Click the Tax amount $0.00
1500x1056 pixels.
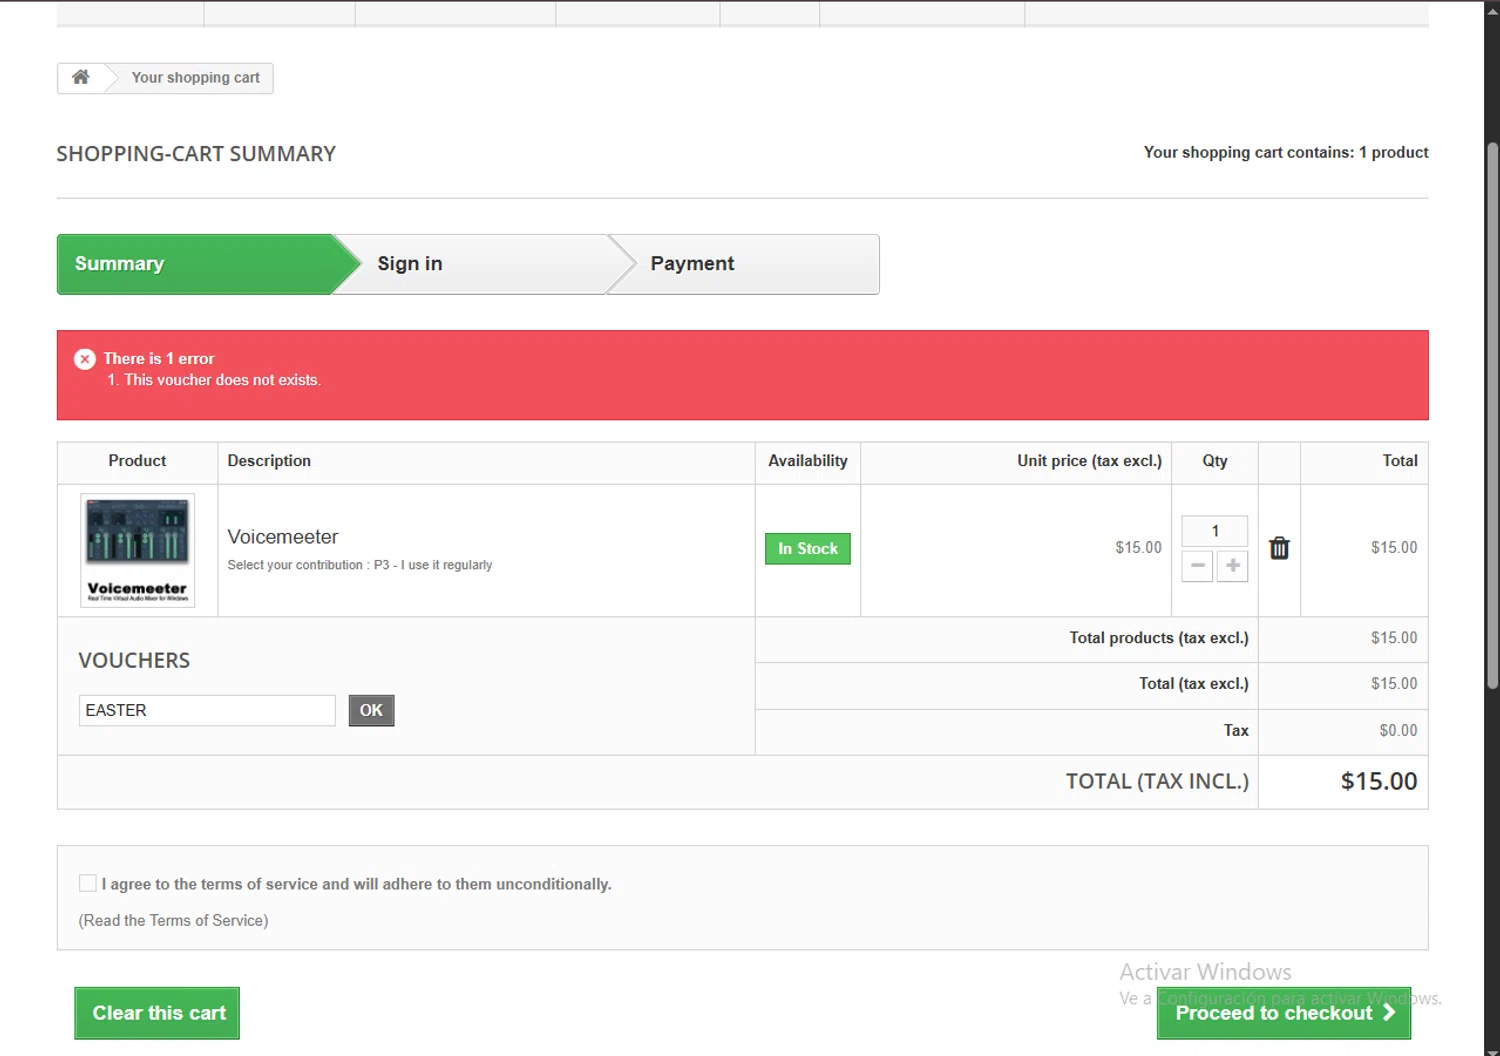1398,730
